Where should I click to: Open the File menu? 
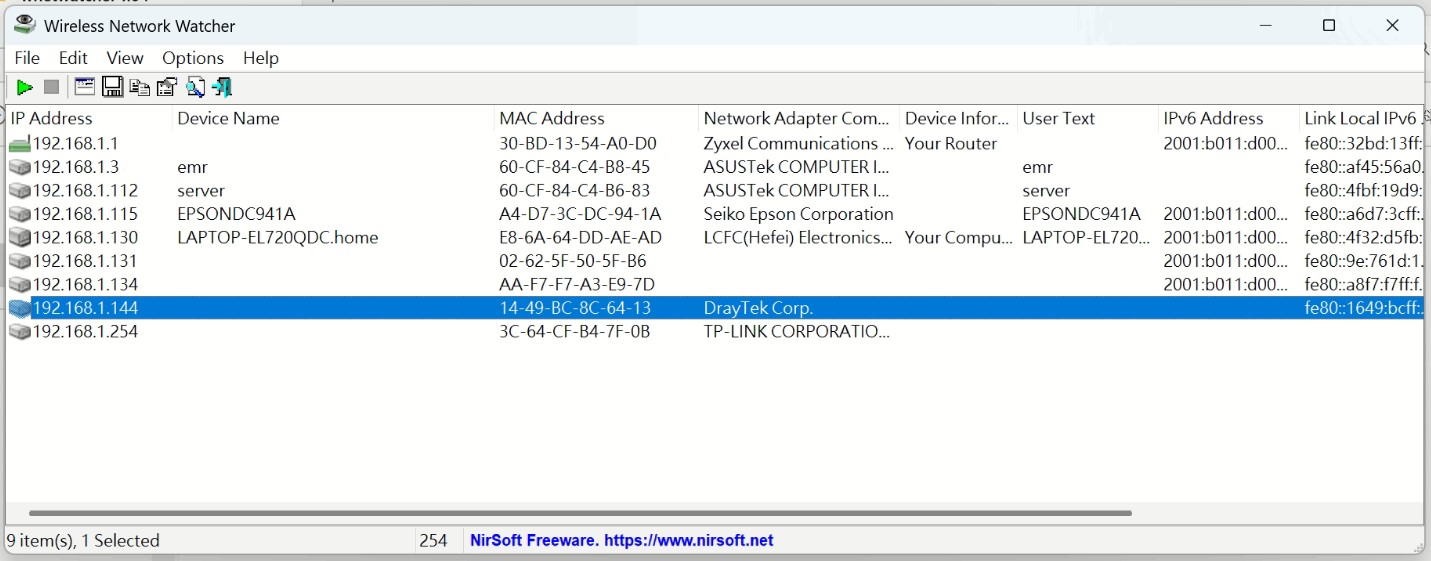(x=27, y=58)
